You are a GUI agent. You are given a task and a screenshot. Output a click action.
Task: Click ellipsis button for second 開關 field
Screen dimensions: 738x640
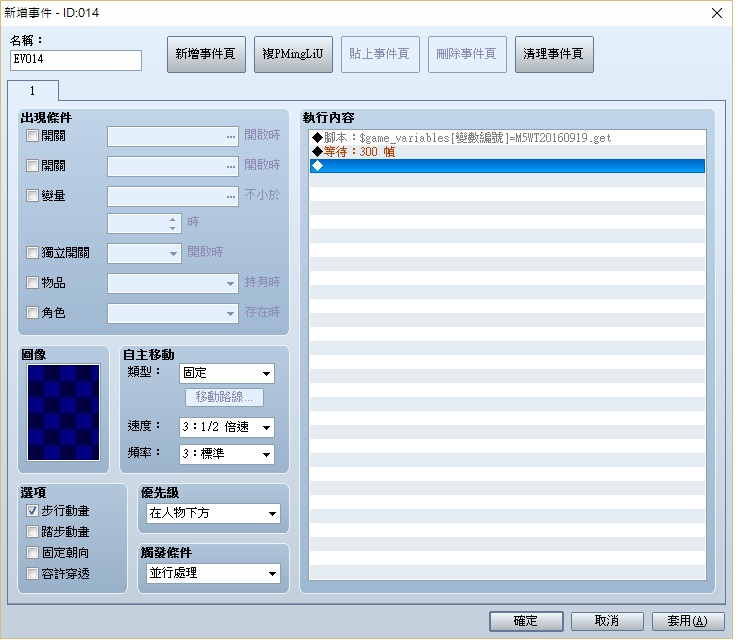(231, 167)
